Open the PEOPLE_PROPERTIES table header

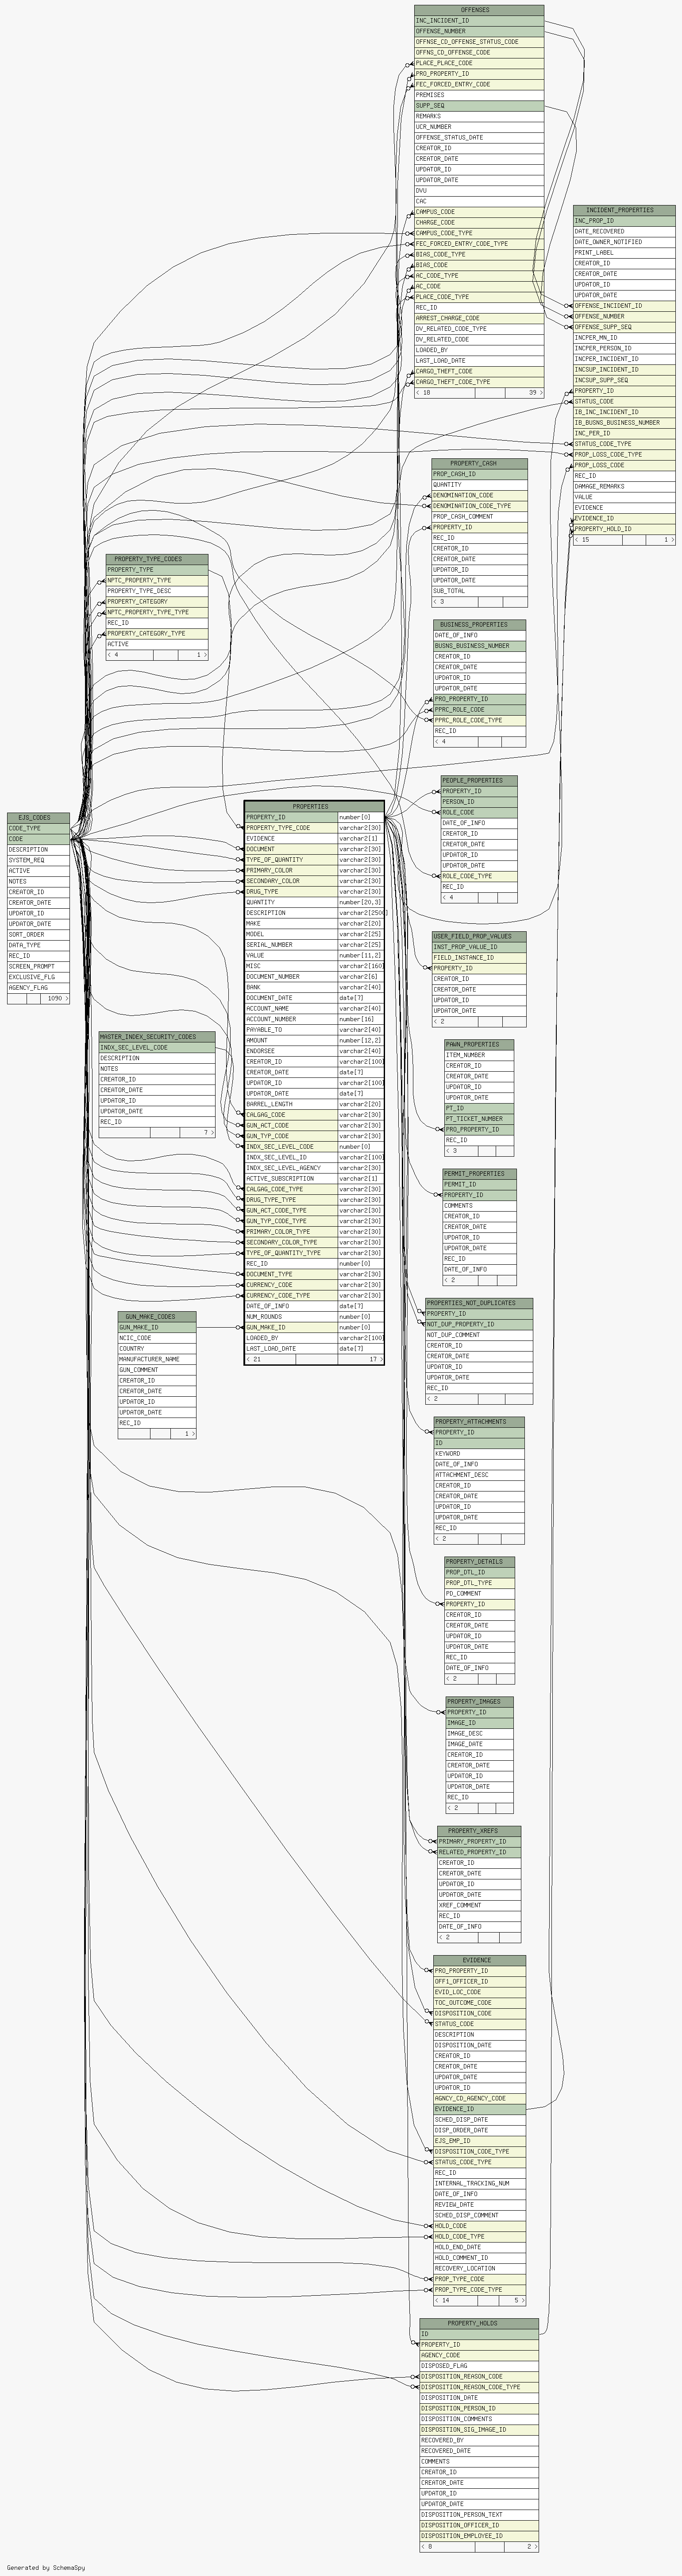pos(479,780)
